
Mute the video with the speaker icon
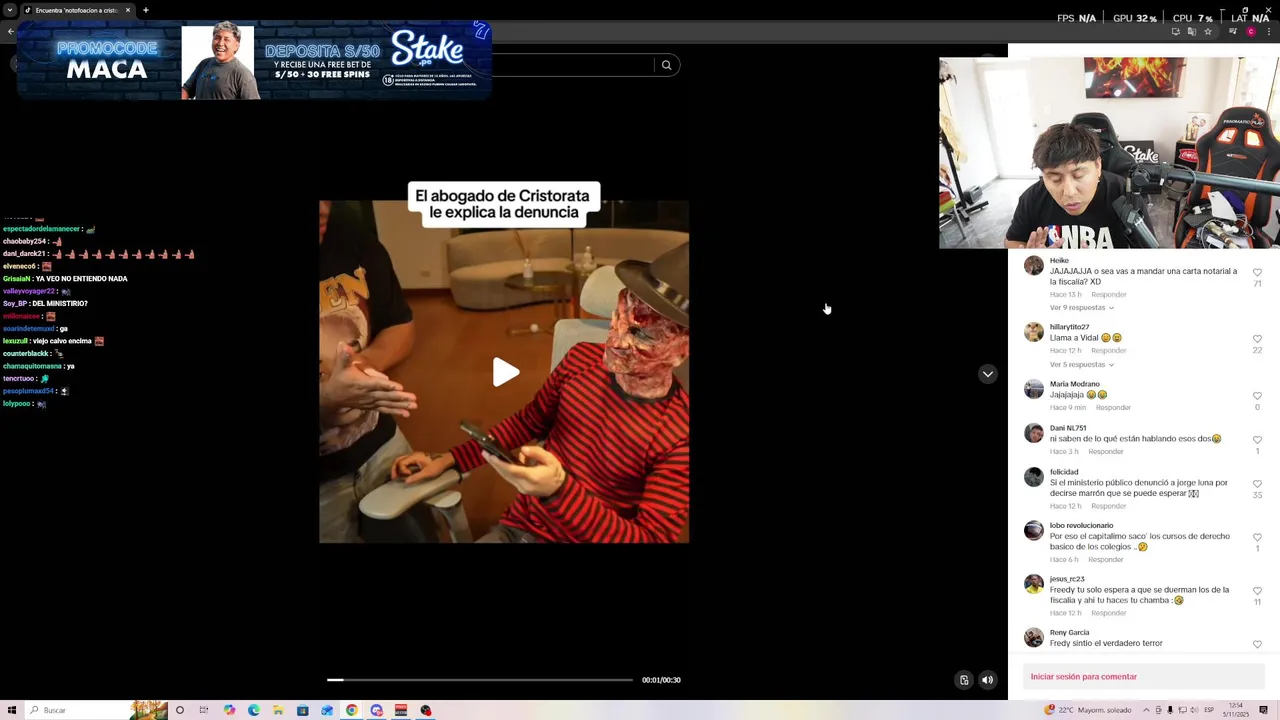click(x=988, y=680)
